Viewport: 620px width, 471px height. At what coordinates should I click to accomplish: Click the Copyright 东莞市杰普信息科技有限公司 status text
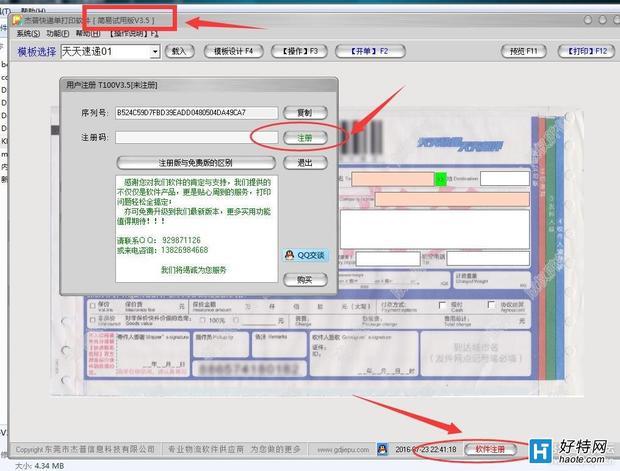(x=85, y=450)
